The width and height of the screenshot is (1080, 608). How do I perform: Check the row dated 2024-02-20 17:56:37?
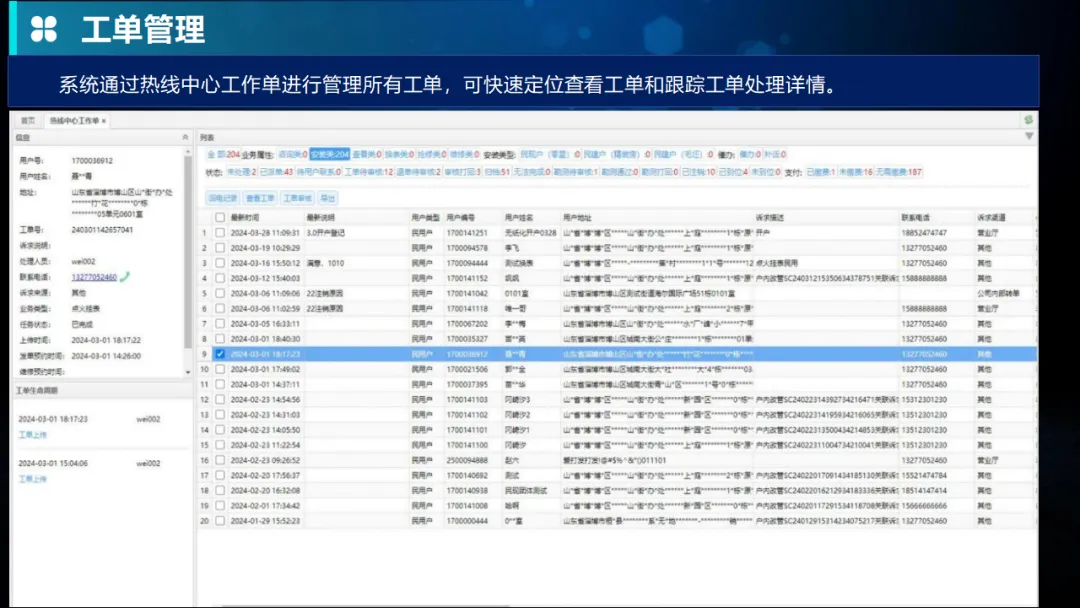220,475
